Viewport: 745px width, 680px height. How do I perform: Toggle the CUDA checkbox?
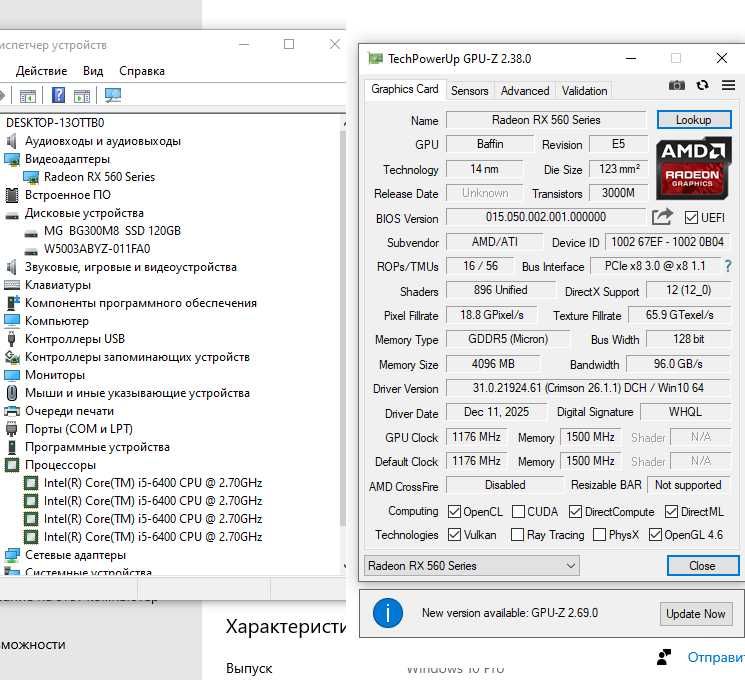(518, 511)
